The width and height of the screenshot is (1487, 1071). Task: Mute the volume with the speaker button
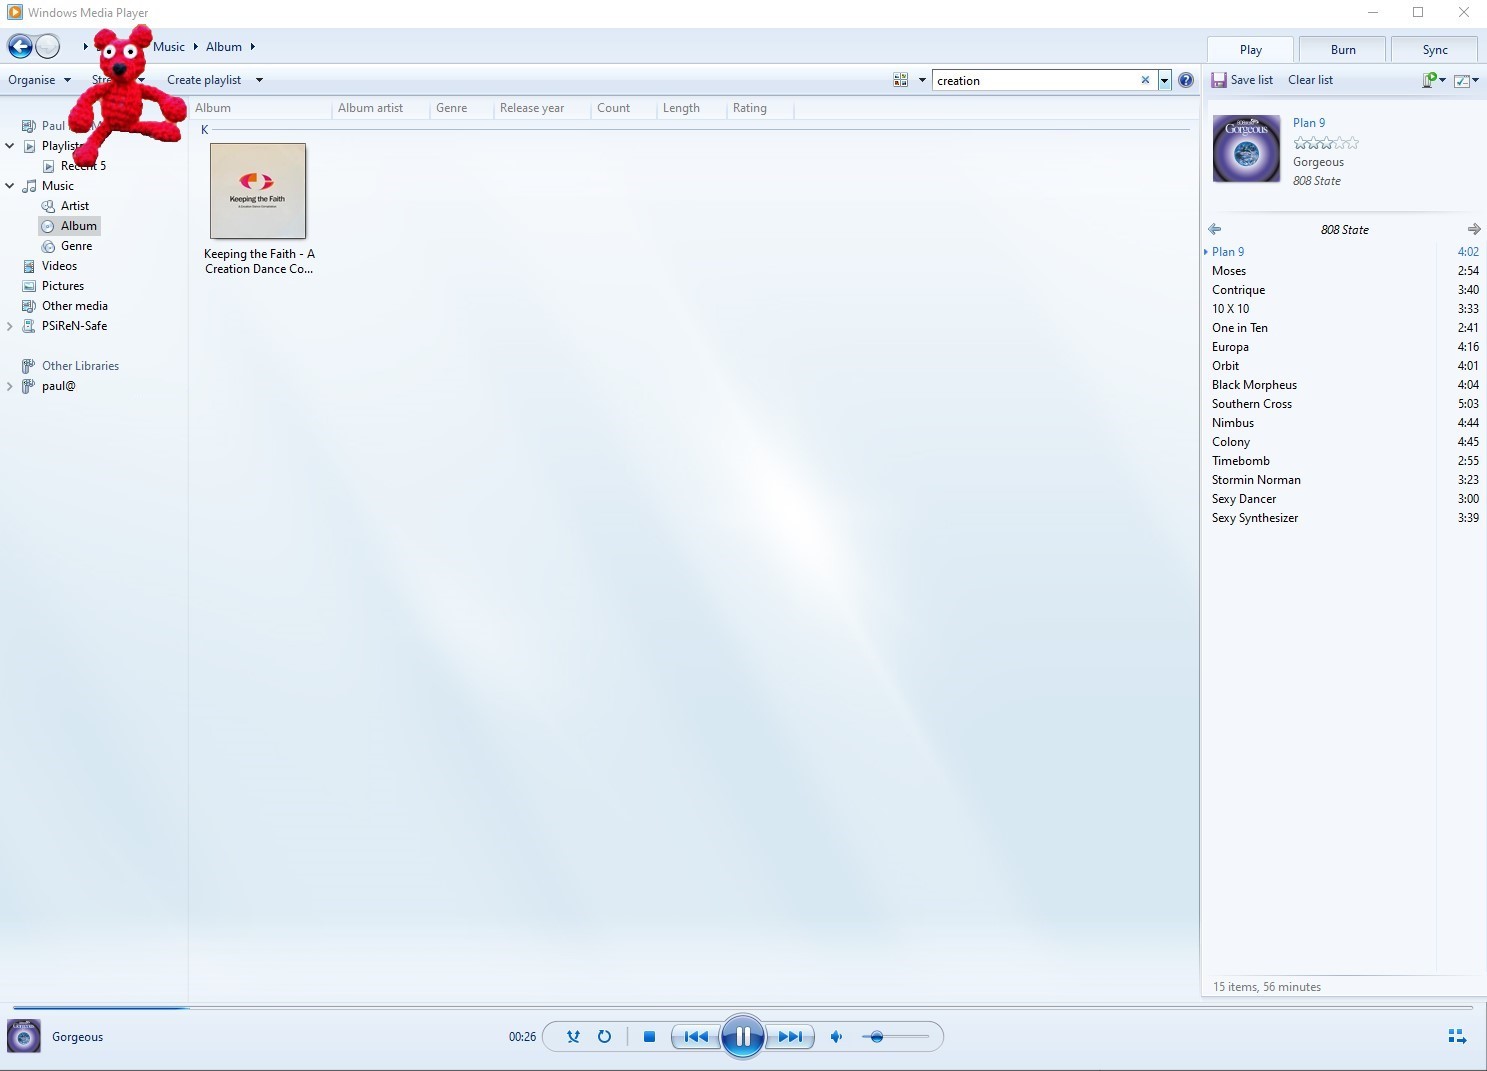[x=837, y=1037]
